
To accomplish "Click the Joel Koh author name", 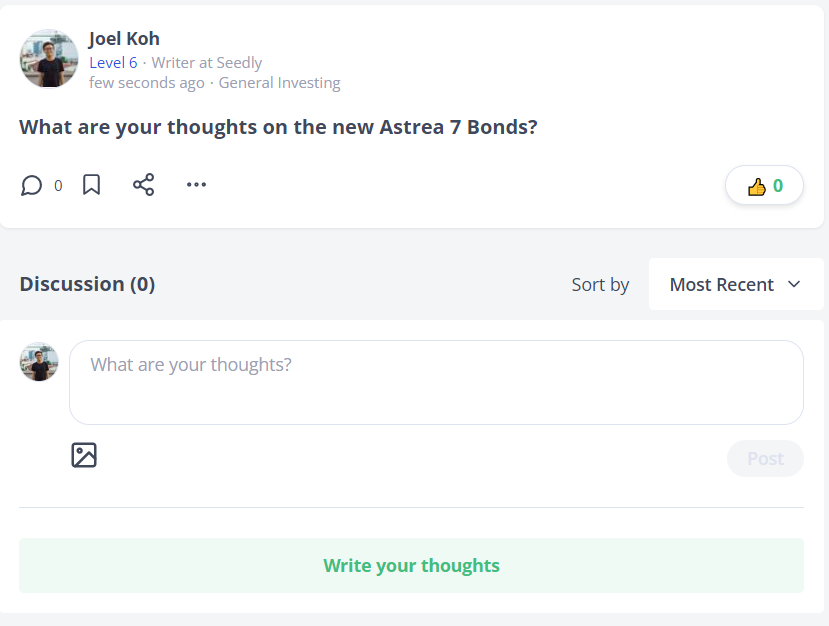I will (x=124, y=39).
